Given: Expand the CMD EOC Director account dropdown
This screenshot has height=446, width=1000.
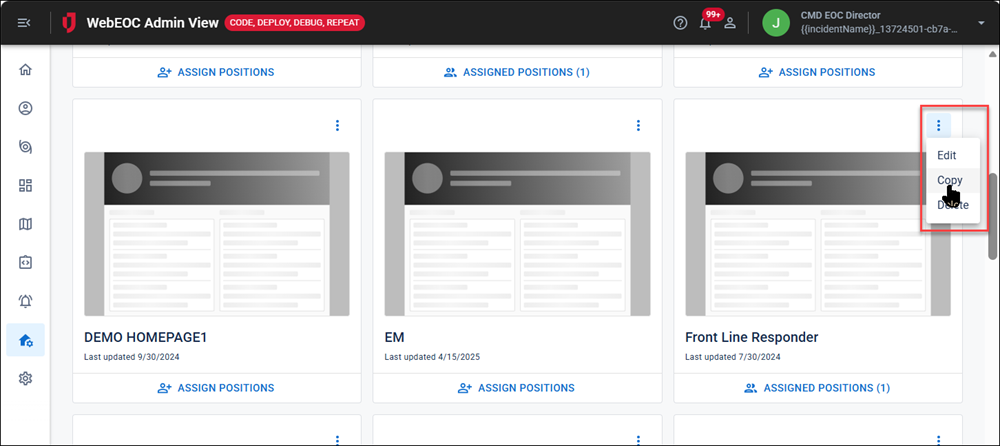Looking at the screenshot, I should point(981,23).
